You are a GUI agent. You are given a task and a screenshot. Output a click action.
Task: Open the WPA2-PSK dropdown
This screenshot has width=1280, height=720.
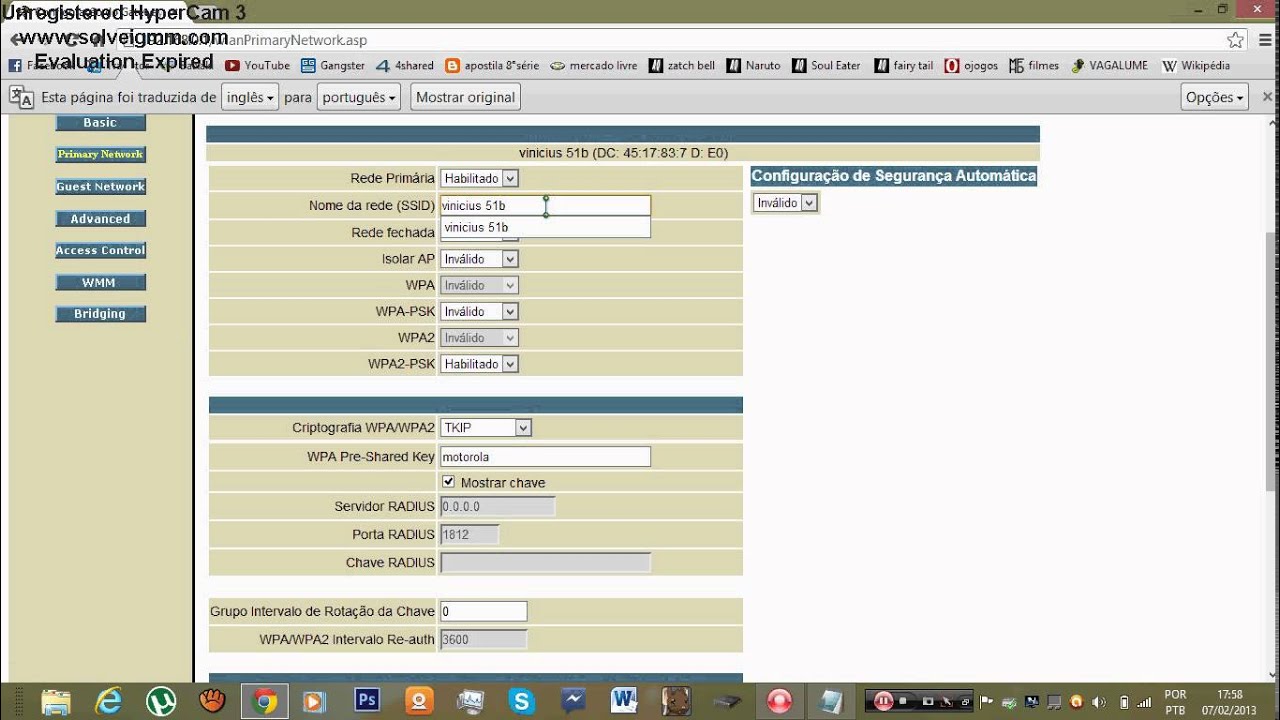click(479, 364)
